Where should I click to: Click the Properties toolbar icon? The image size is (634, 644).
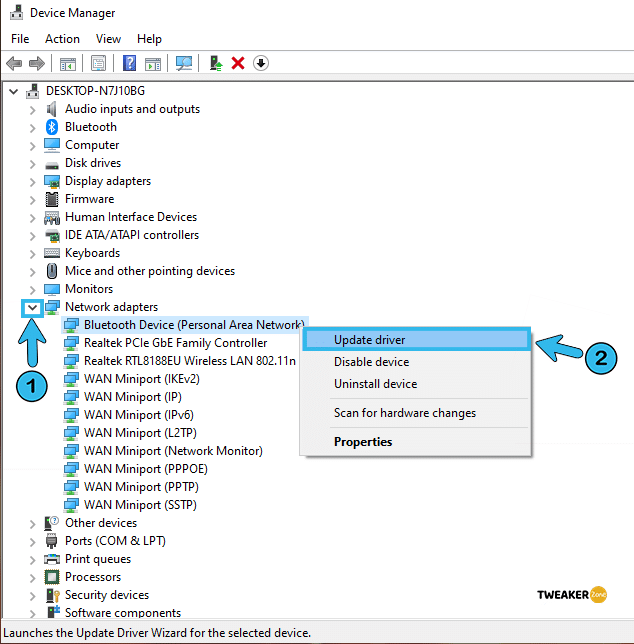[x=99, y=64]
